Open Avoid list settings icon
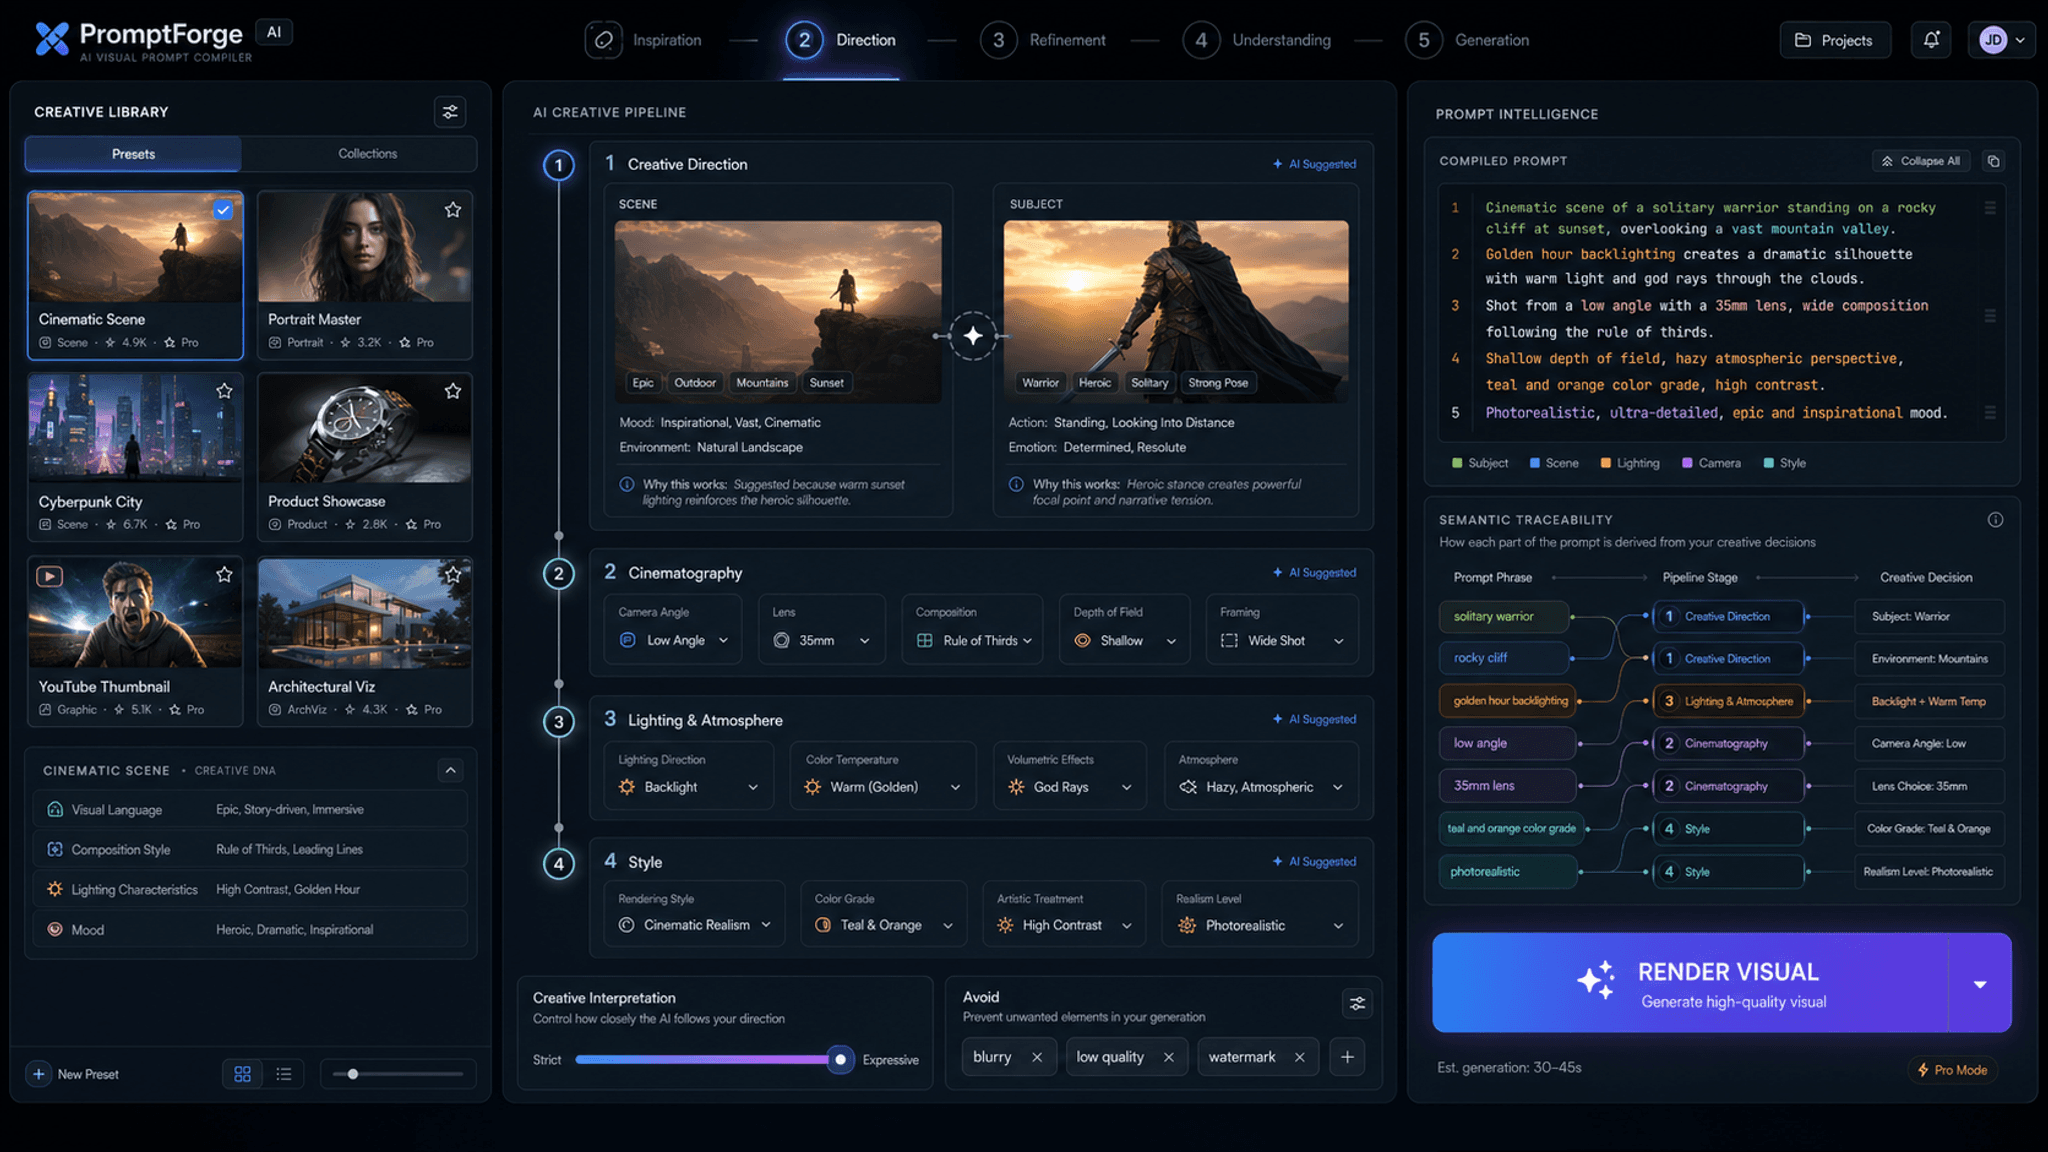This screenshot has width=2048, height=1152. [x=1357, y=1003]
